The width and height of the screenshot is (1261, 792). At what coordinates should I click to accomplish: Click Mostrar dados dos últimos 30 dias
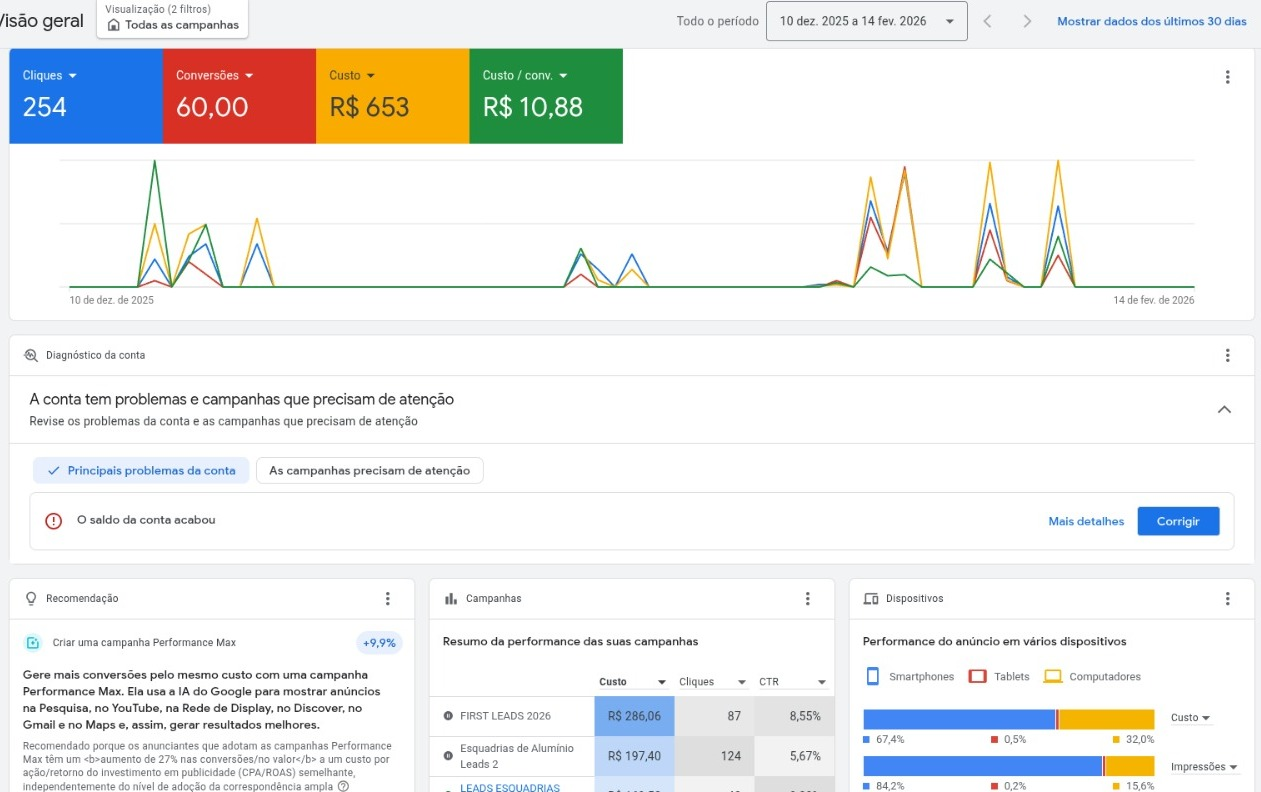1152,21
